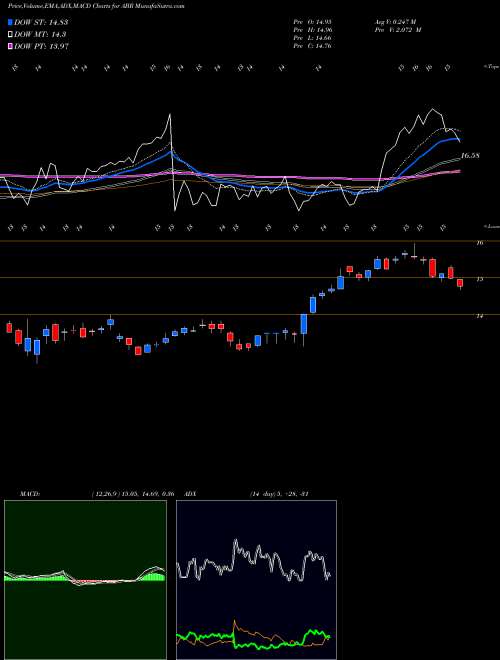Viewport: 500px width, 660px height.
Task: Click the 15 price axis label
Action: [479, 279]
